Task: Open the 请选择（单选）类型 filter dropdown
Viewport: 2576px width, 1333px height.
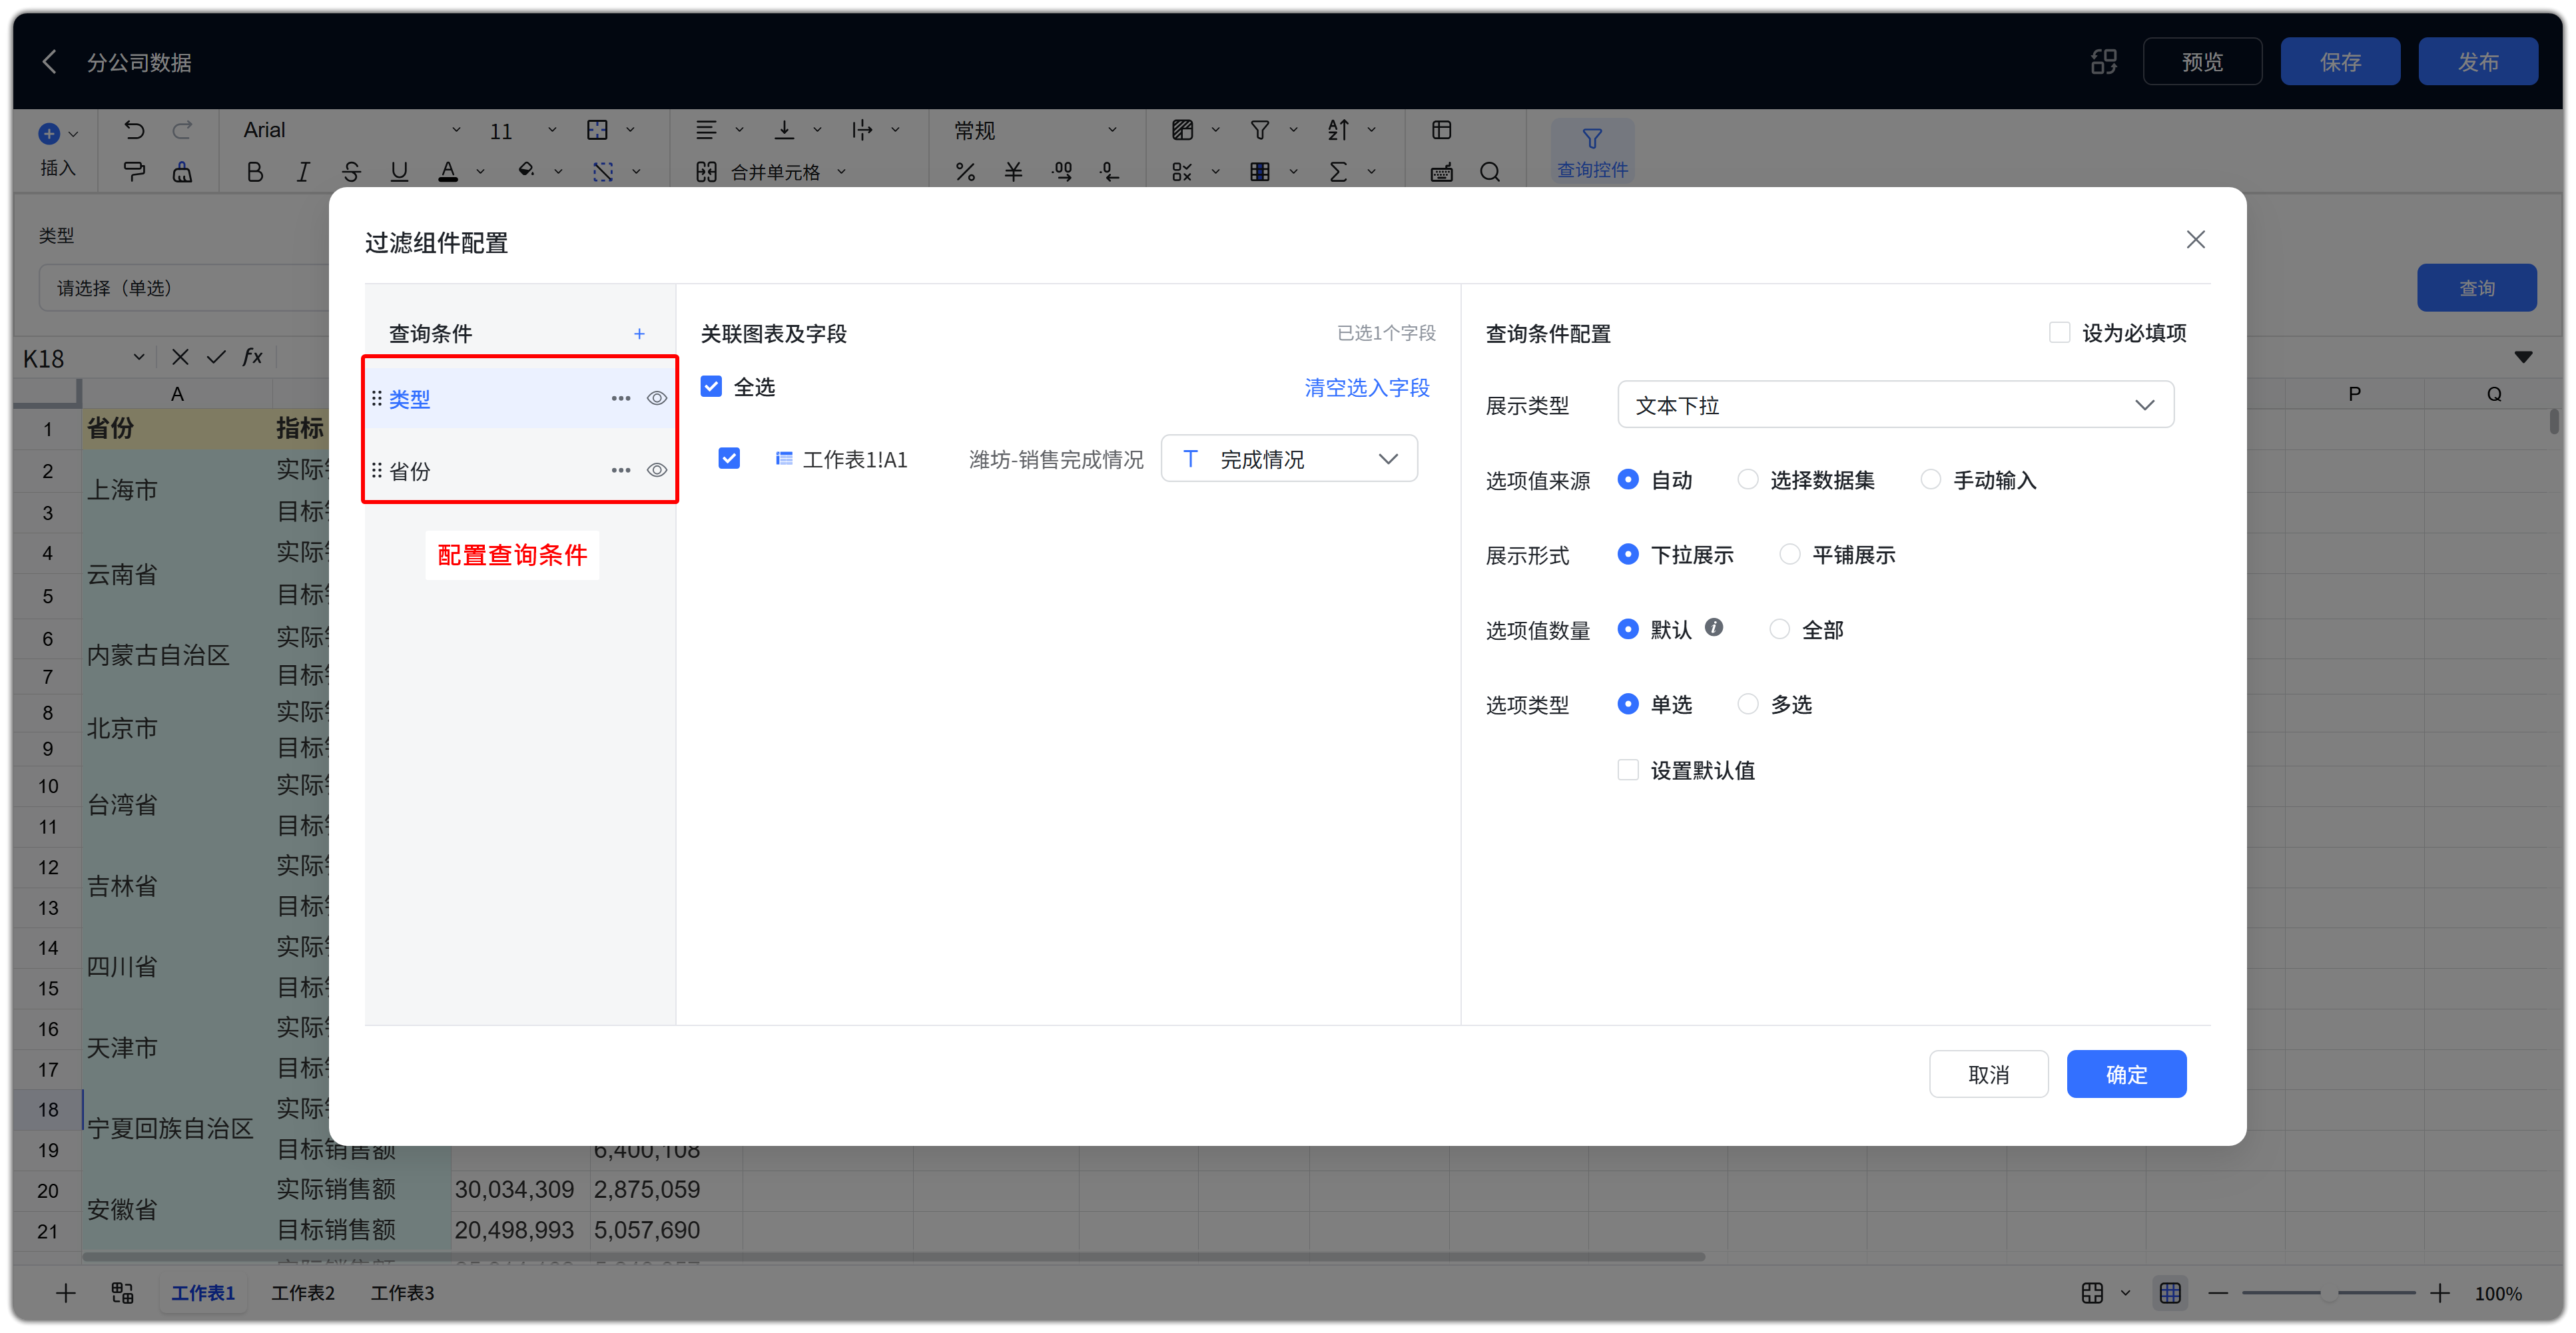Action: point(184,288)
